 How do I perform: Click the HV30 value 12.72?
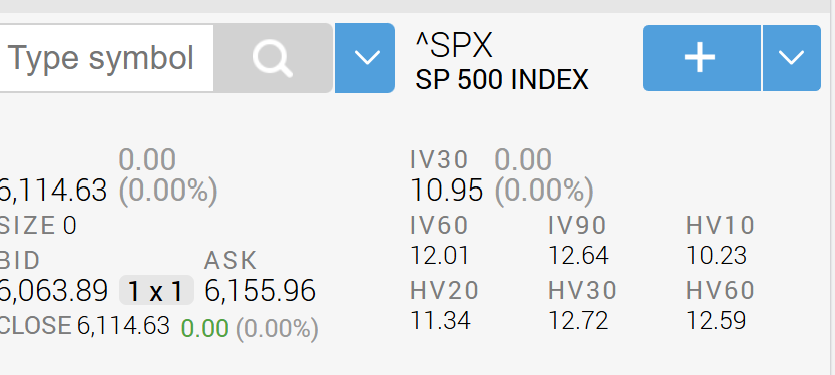[578, 320]
